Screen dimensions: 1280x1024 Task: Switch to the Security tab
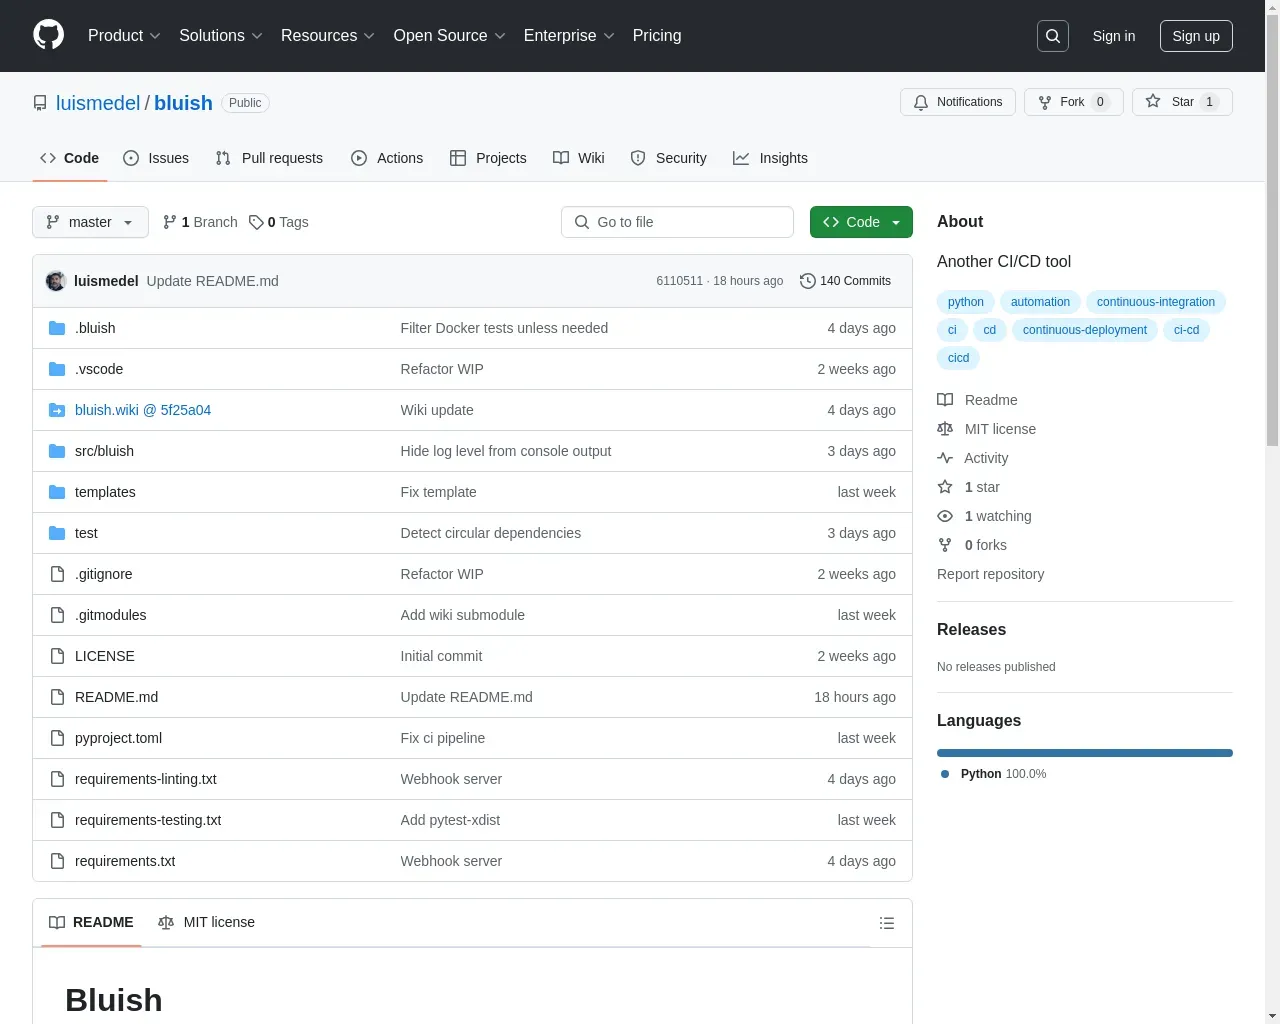point(668,158)
